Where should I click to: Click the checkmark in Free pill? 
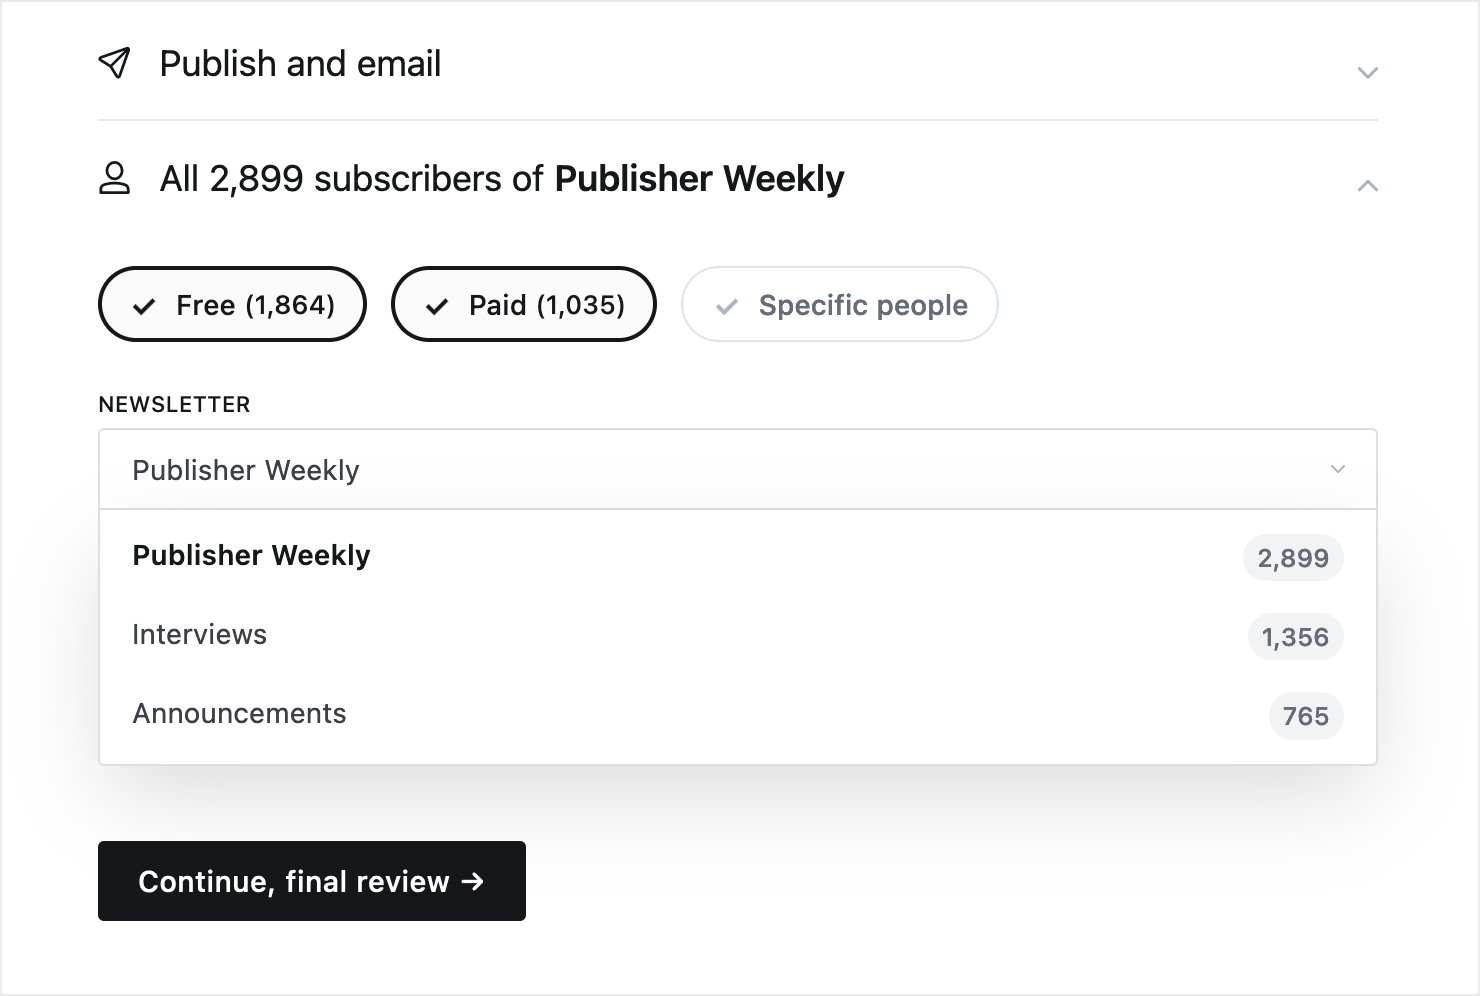pos(144,306)
